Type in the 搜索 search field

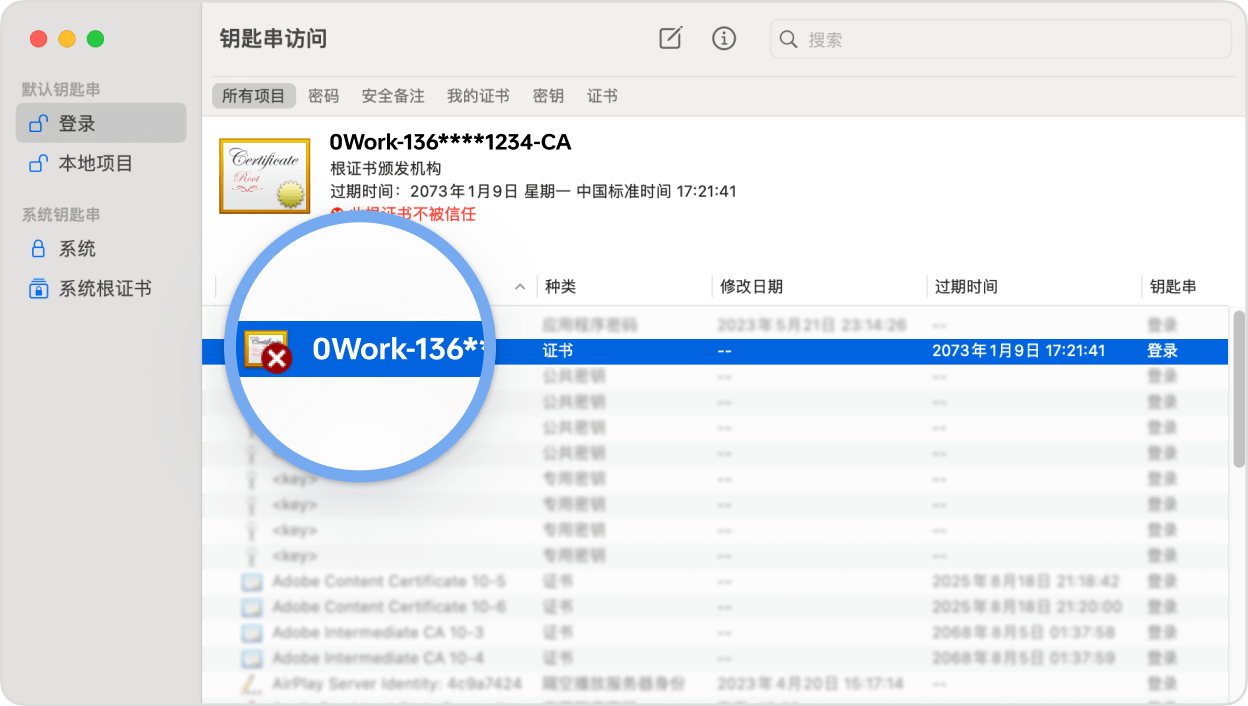click(x=1010, y=39)
